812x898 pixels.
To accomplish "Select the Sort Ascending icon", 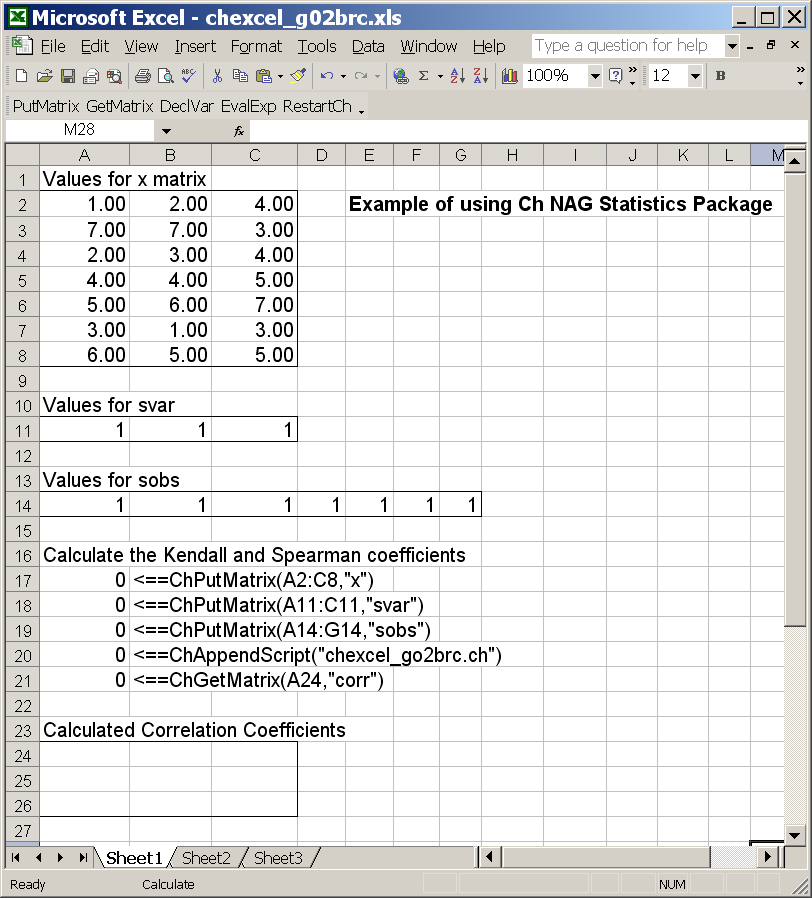I will (x=457, y=74).
